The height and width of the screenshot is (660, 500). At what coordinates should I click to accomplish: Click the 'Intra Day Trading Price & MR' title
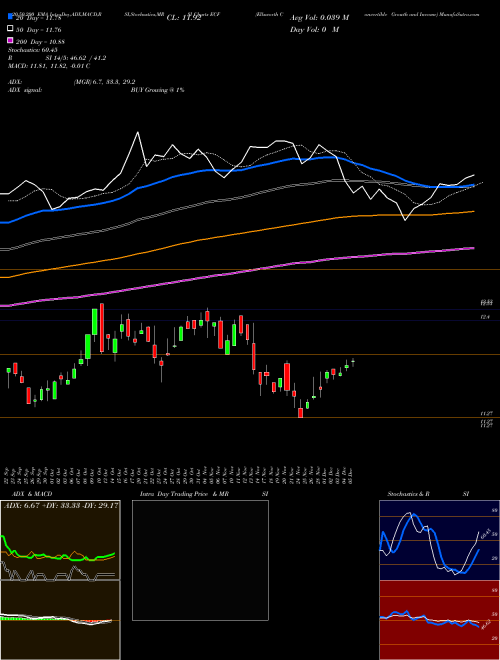[x=184, y=494]
